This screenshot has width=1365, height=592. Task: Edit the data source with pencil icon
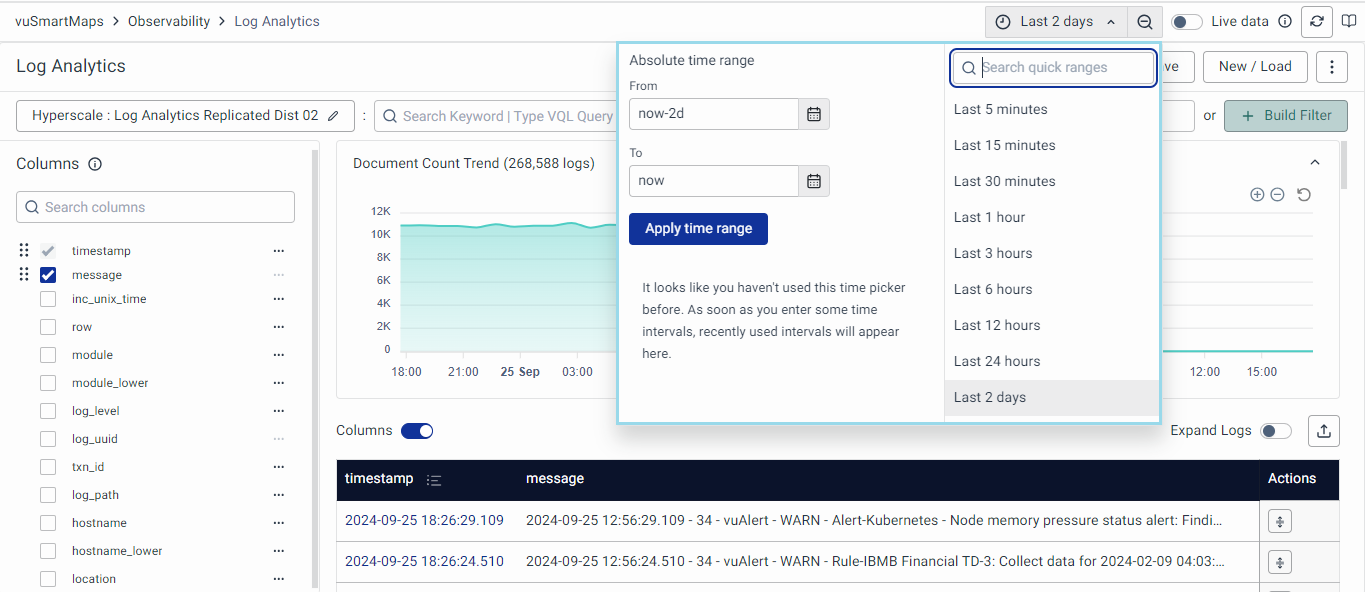pyautogui.click(x=334, y=116)
